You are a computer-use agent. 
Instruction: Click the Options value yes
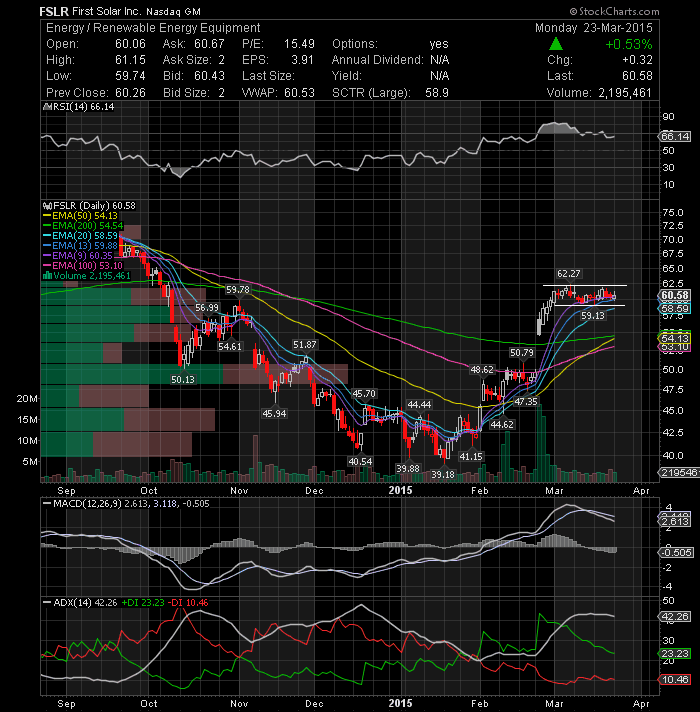click(439, 44)
